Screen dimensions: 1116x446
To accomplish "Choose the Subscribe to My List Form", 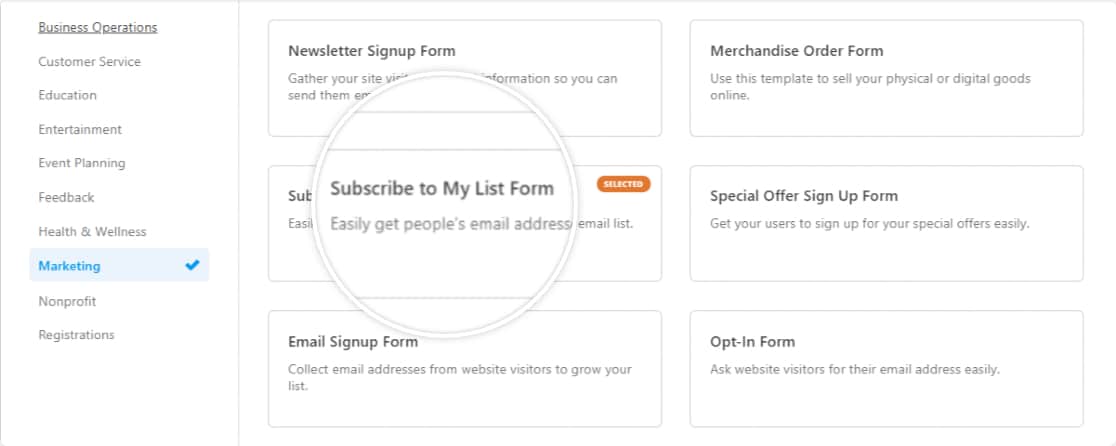I will tap(441, 188).
